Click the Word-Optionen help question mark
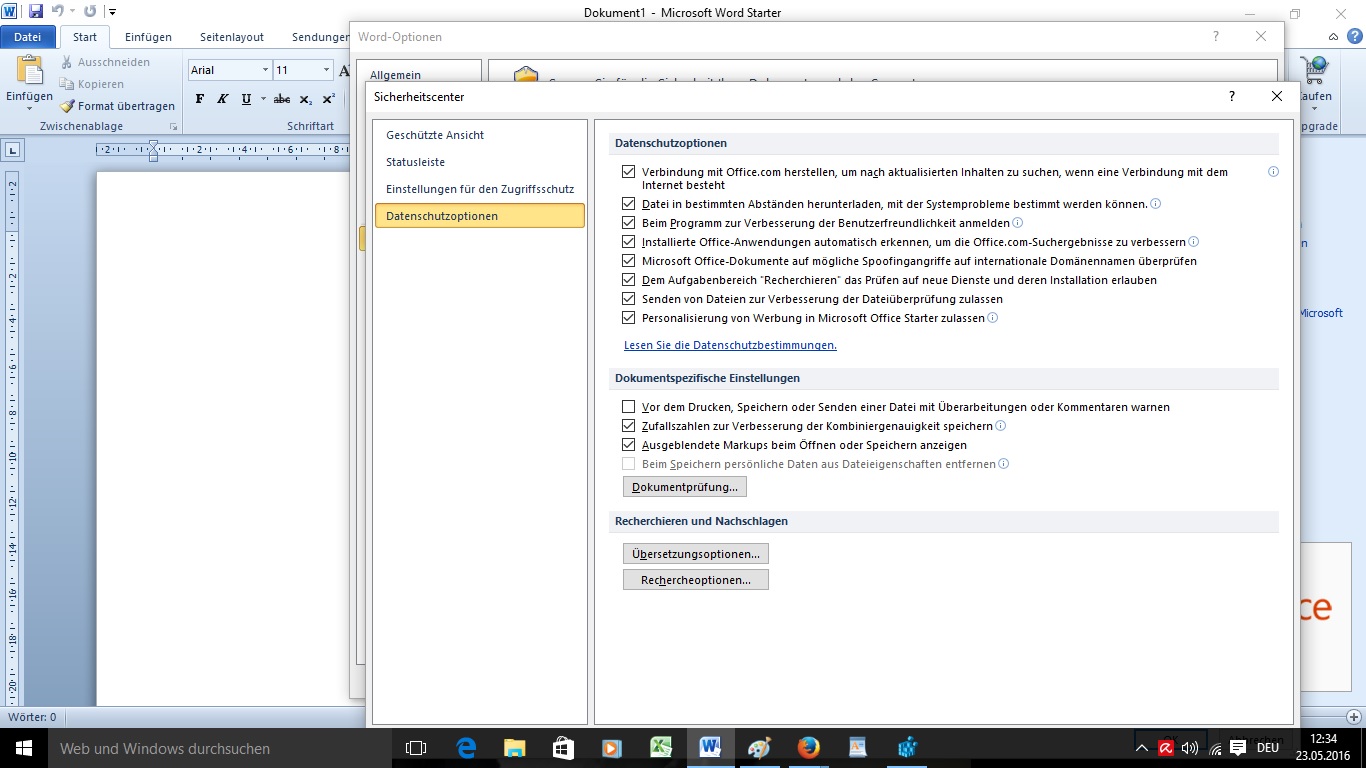This screenshot has height=768, width=1366. coord(1216,36)
